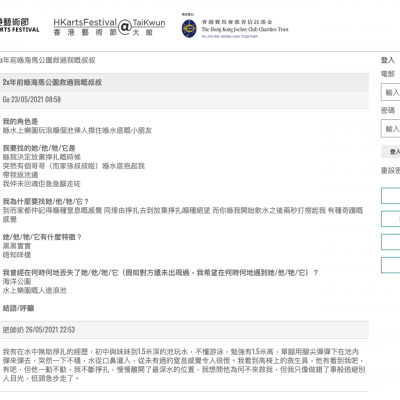This screenshot has width=400, height=400.
Task: Click the Jockey Club round emblem icon
Action: [x=189, y=29]
